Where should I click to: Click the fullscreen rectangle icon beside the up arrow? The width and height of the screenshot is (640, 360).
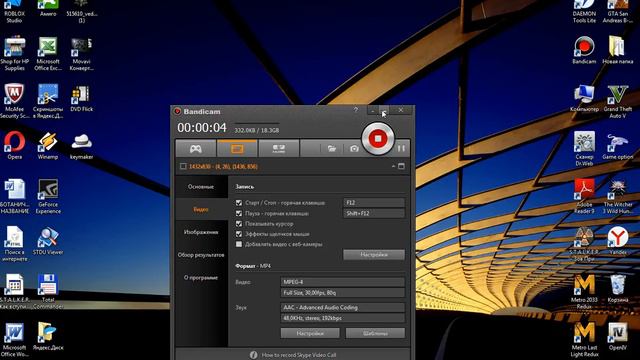[401, 166]
